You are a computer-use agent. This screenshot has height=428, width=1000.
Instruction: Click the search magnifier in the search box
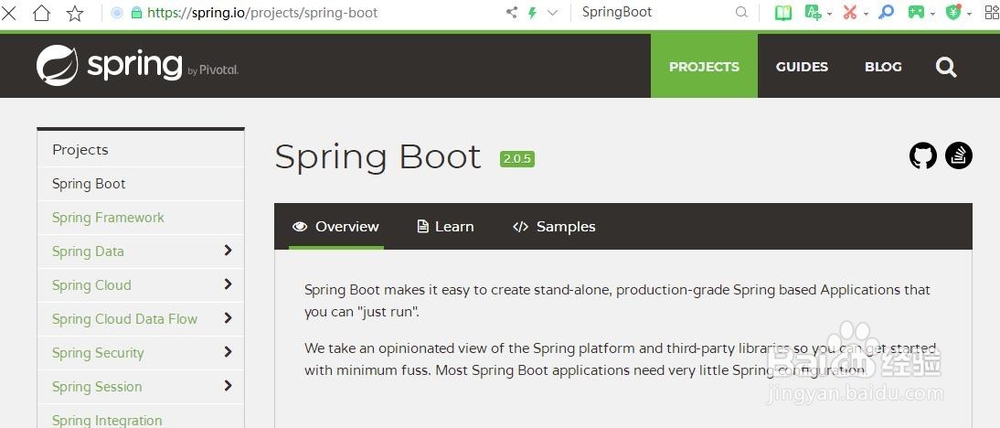pyautogui.click(x=741, y=13)
